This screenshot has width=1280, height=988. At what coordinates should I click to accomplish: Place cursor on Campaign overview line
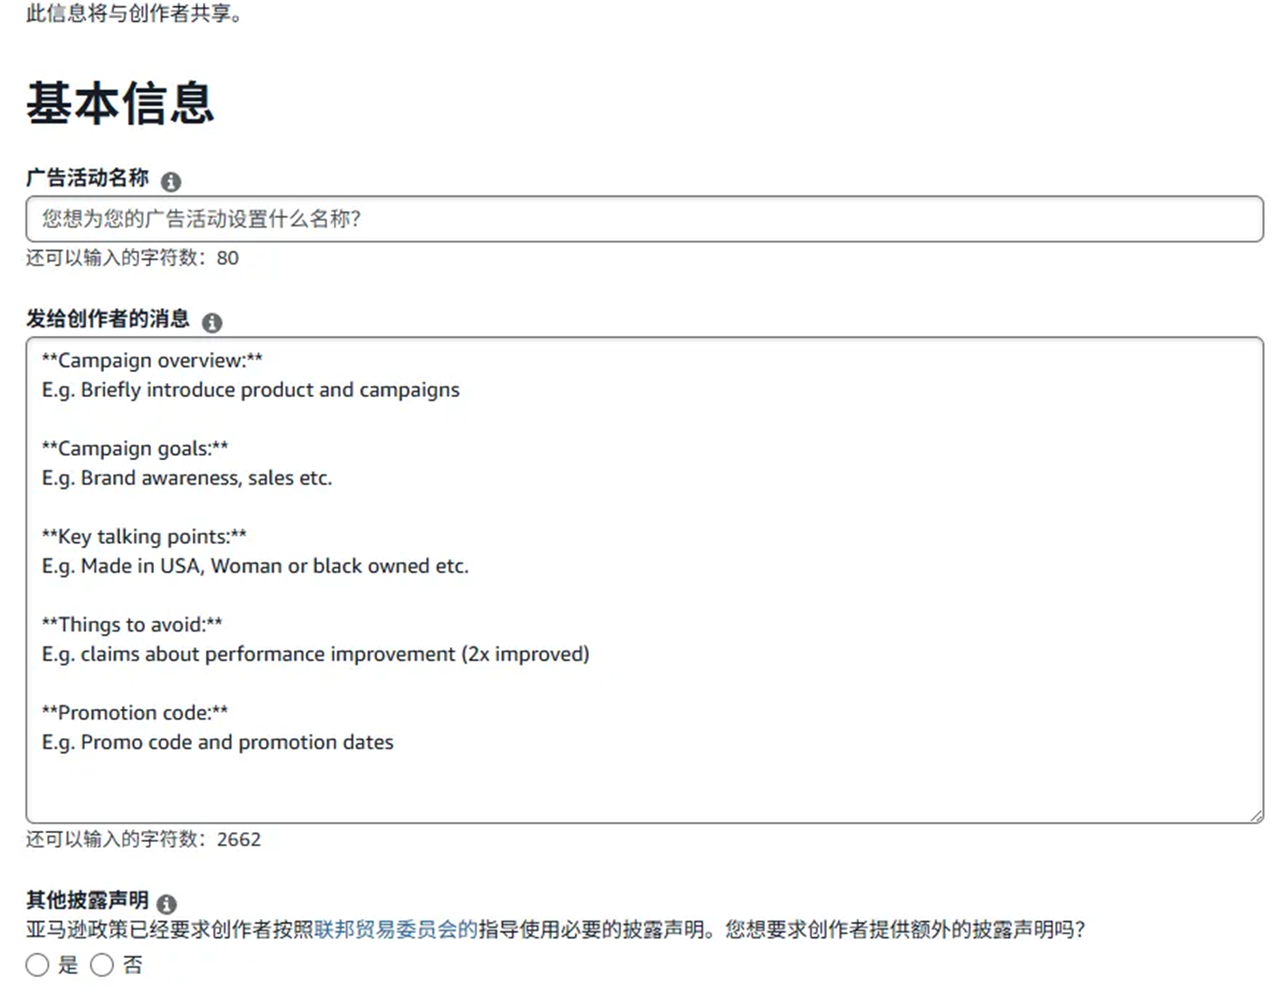coord(152,360)
